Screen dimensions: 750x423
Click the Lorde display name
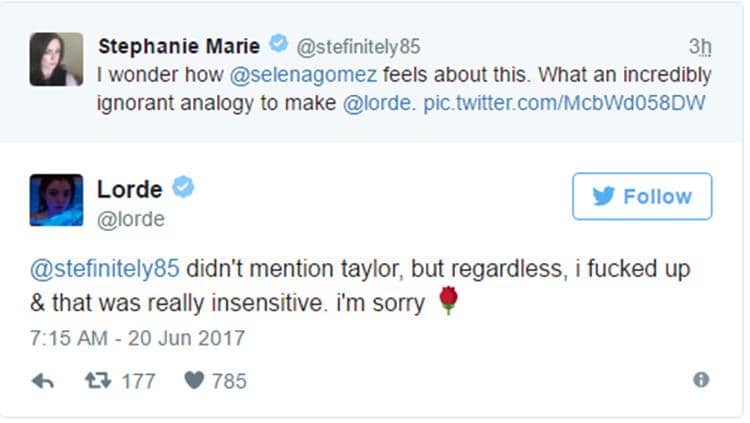click(x=130, y=188)
